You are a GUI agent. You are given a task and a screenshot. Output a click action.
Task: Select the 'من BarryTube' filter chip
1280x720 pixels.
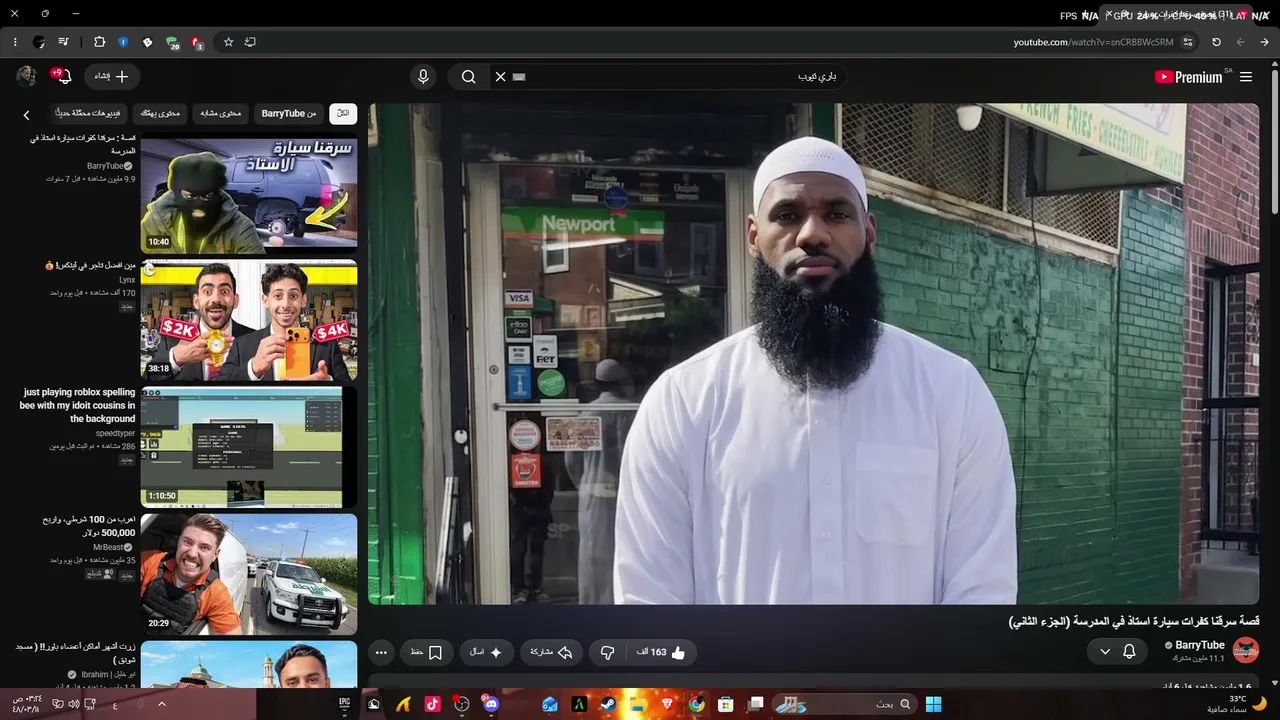pos(289,113)
